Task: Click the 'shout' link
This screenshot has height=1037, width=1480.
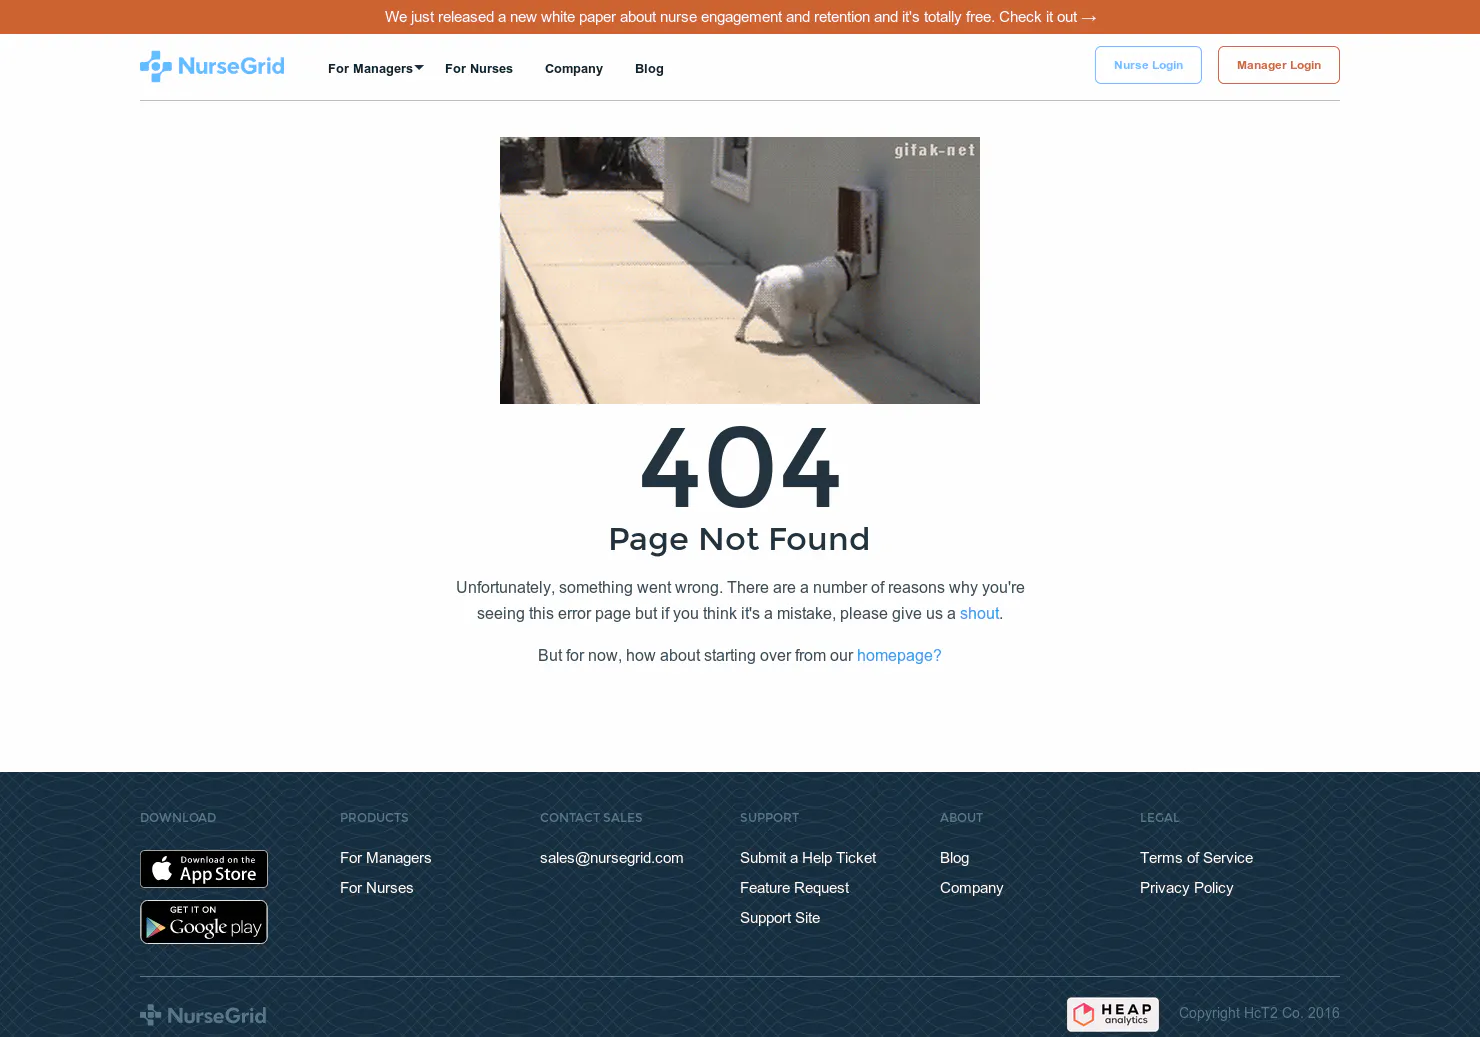Action: 979,614
